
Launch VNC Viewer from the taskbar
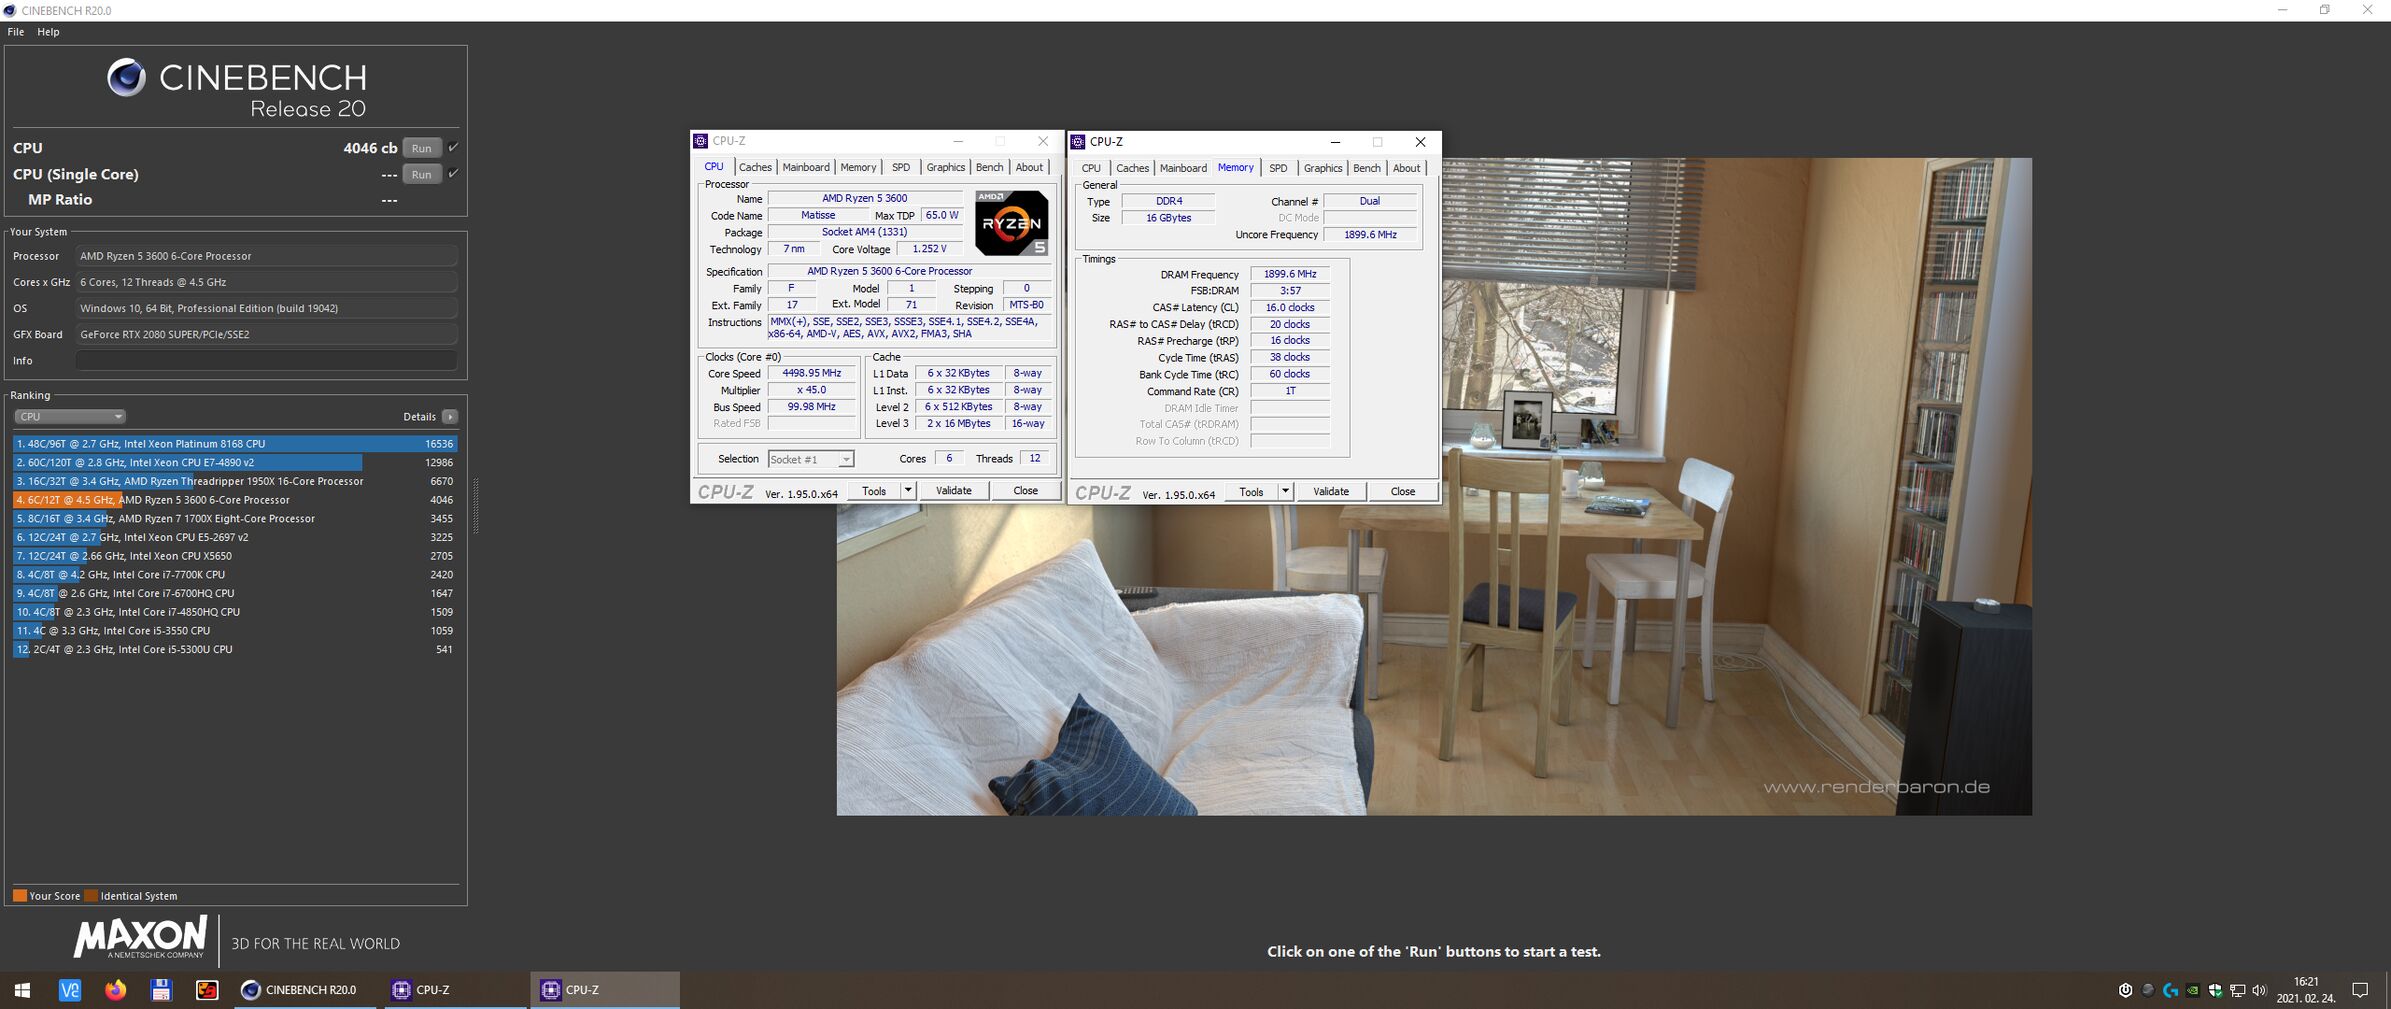pyautogui.click(x=69, y=990)
